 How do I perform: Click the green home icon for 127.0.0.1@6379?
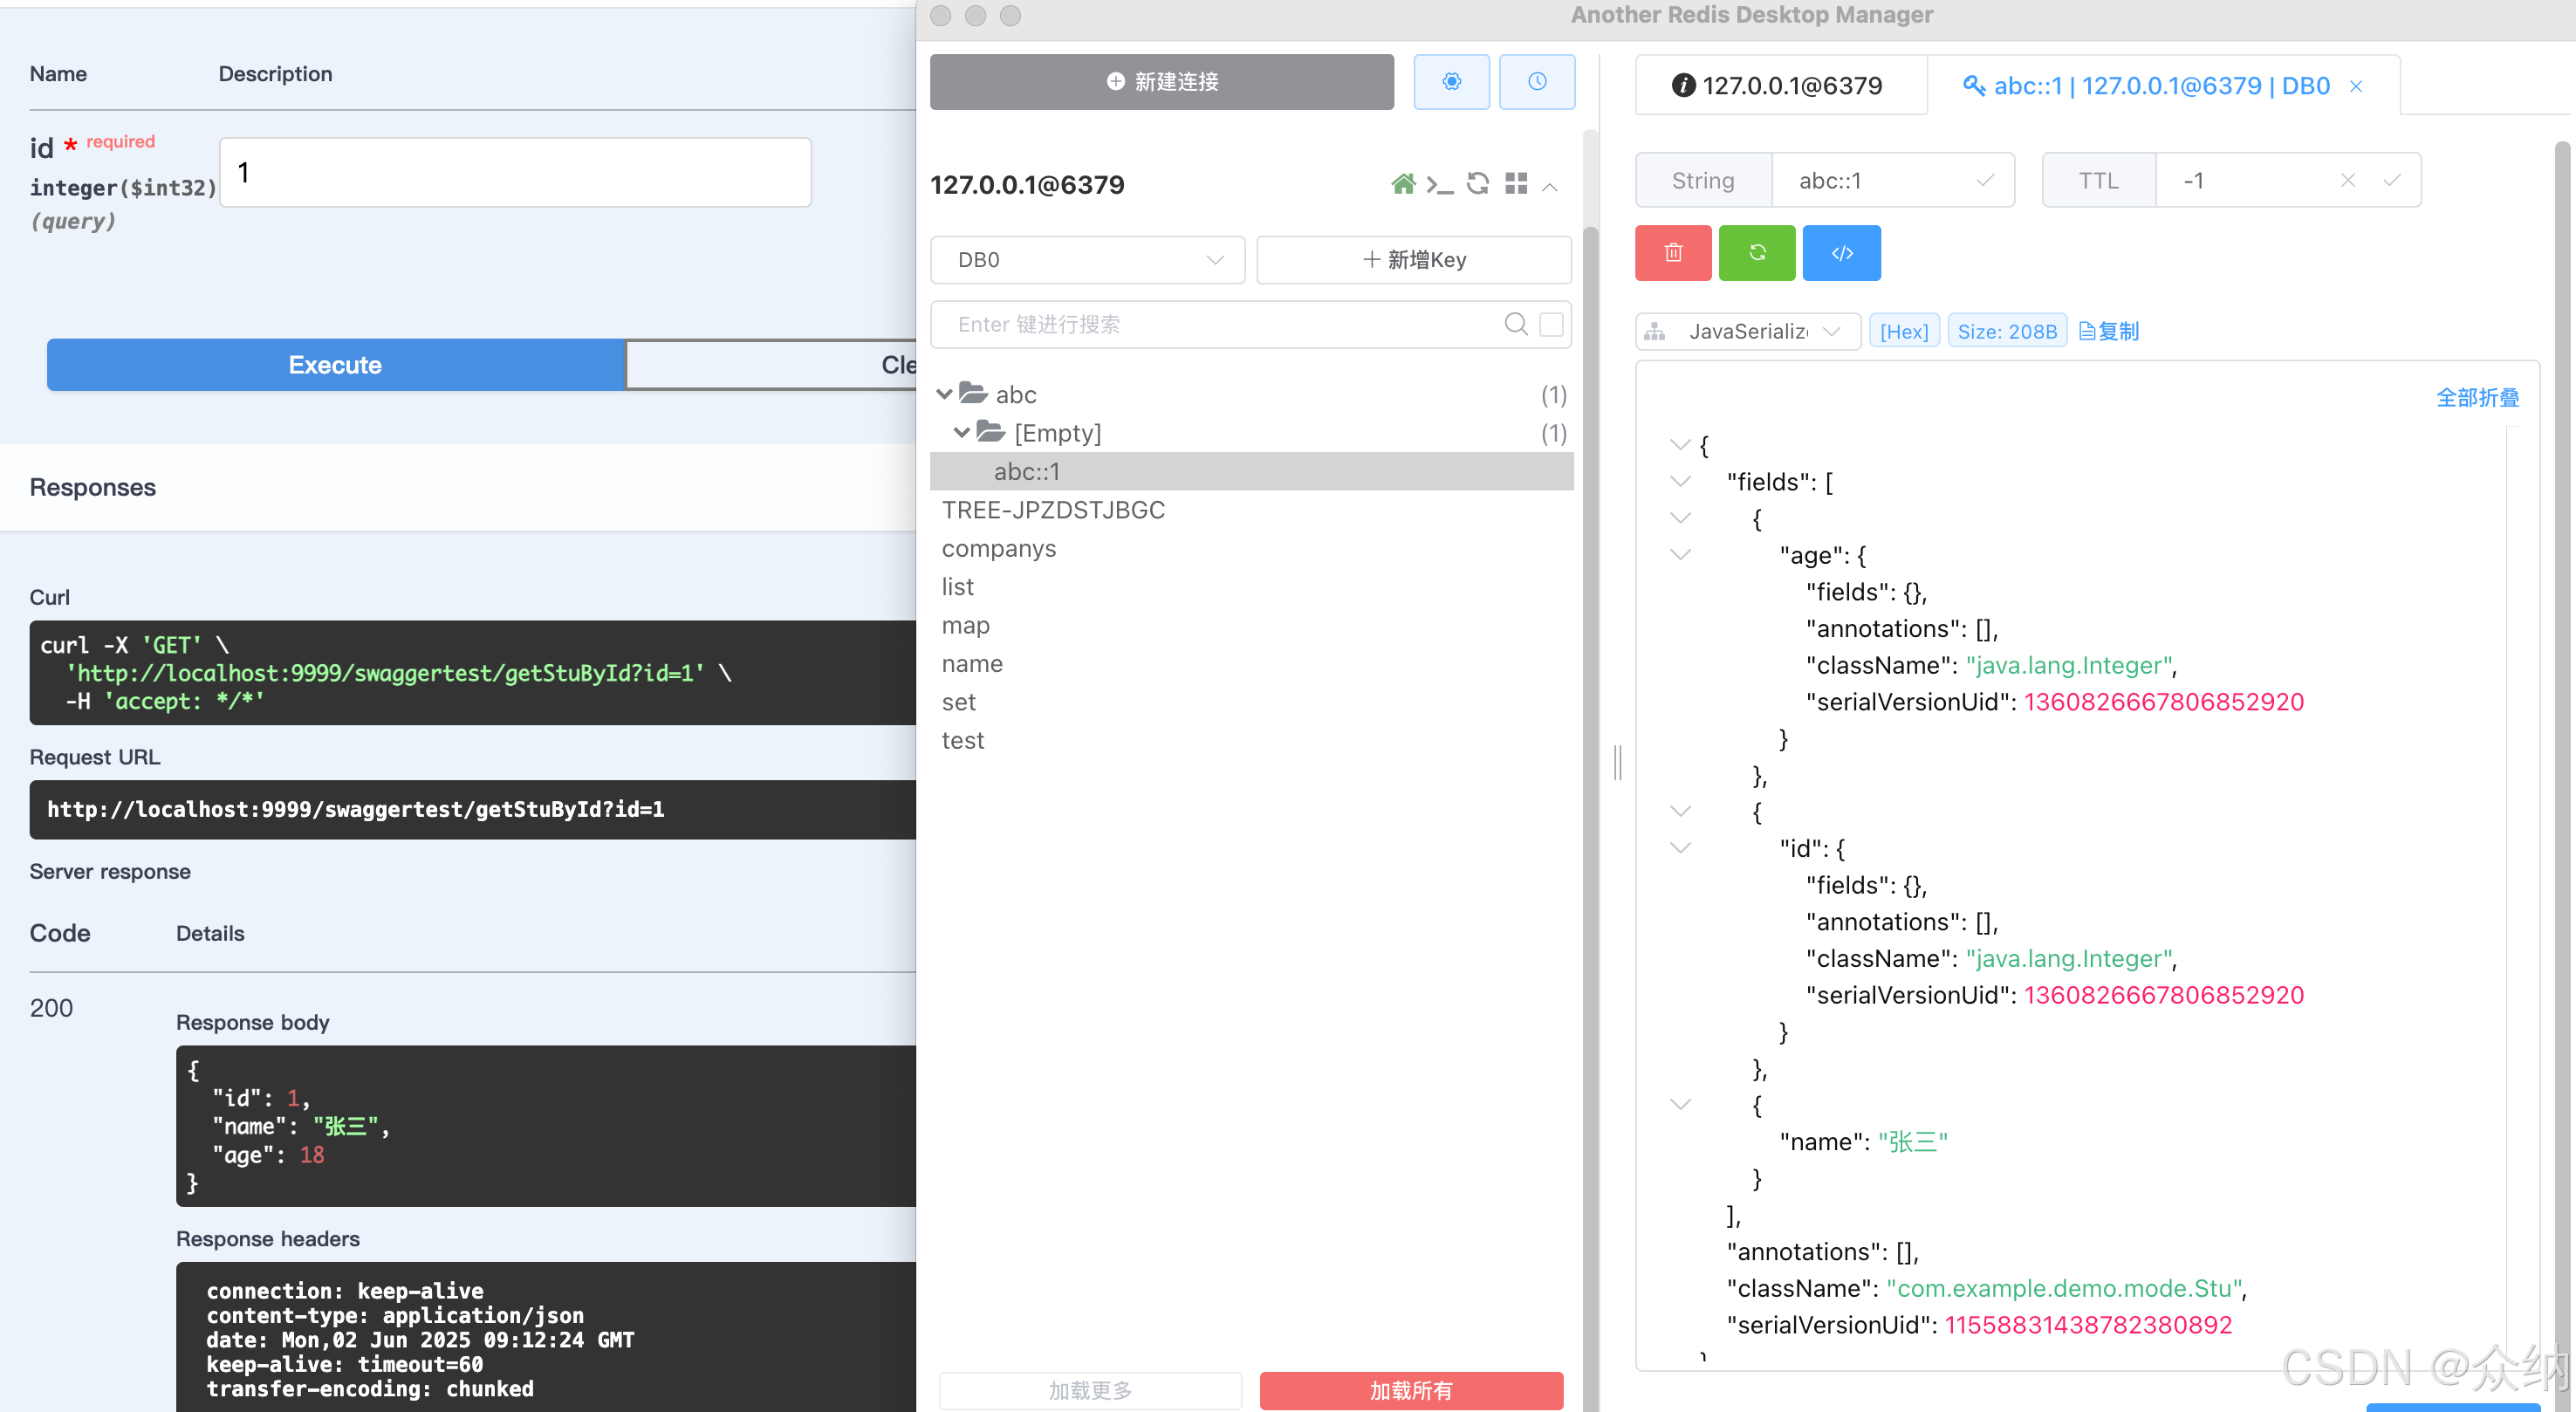1403,184
